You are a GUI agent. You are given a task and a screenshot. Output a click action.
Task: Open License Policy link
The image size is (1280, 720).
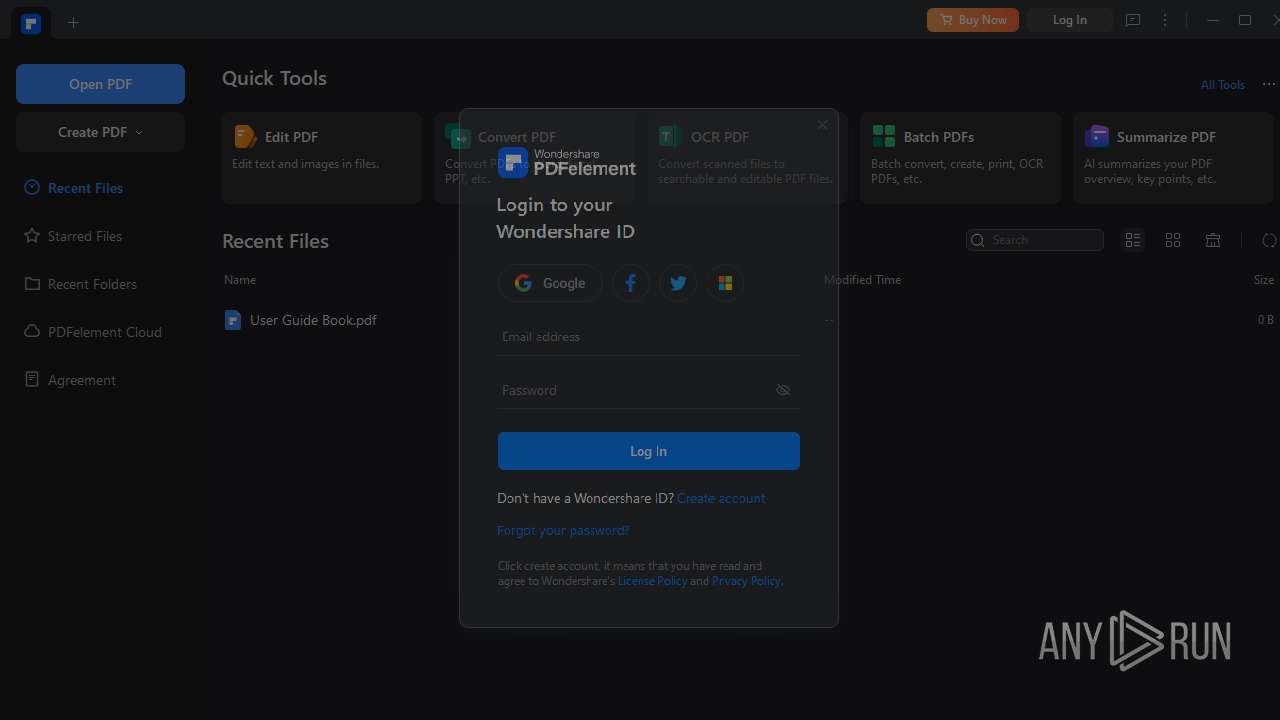pyautogui.click(x=652, y=581)
